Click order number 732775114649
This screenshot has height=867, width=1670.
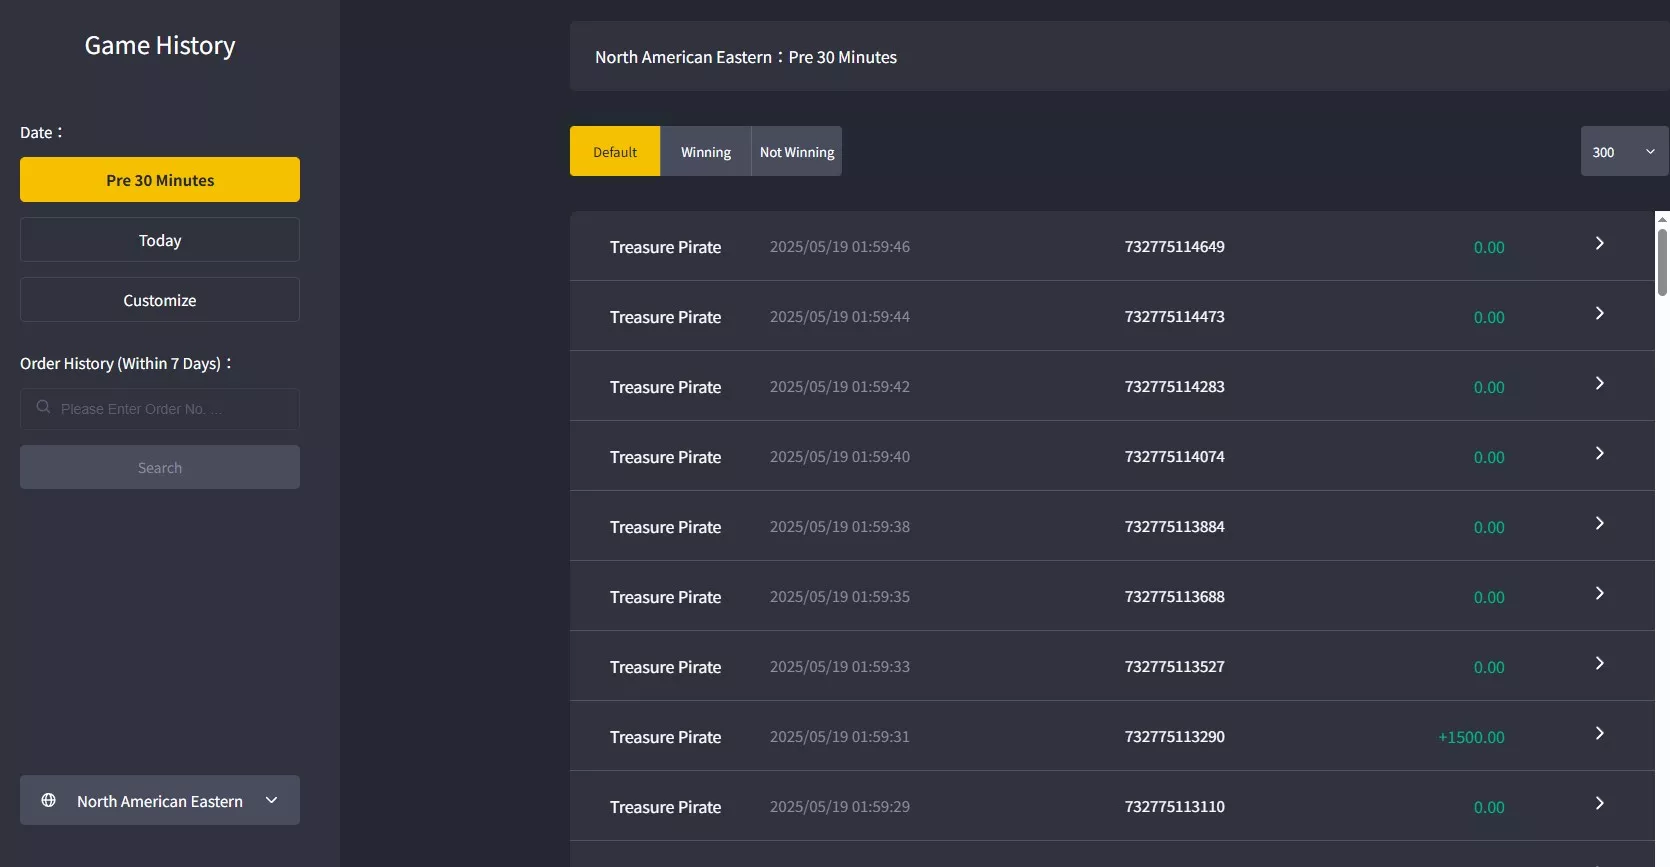coord(1174,247)
